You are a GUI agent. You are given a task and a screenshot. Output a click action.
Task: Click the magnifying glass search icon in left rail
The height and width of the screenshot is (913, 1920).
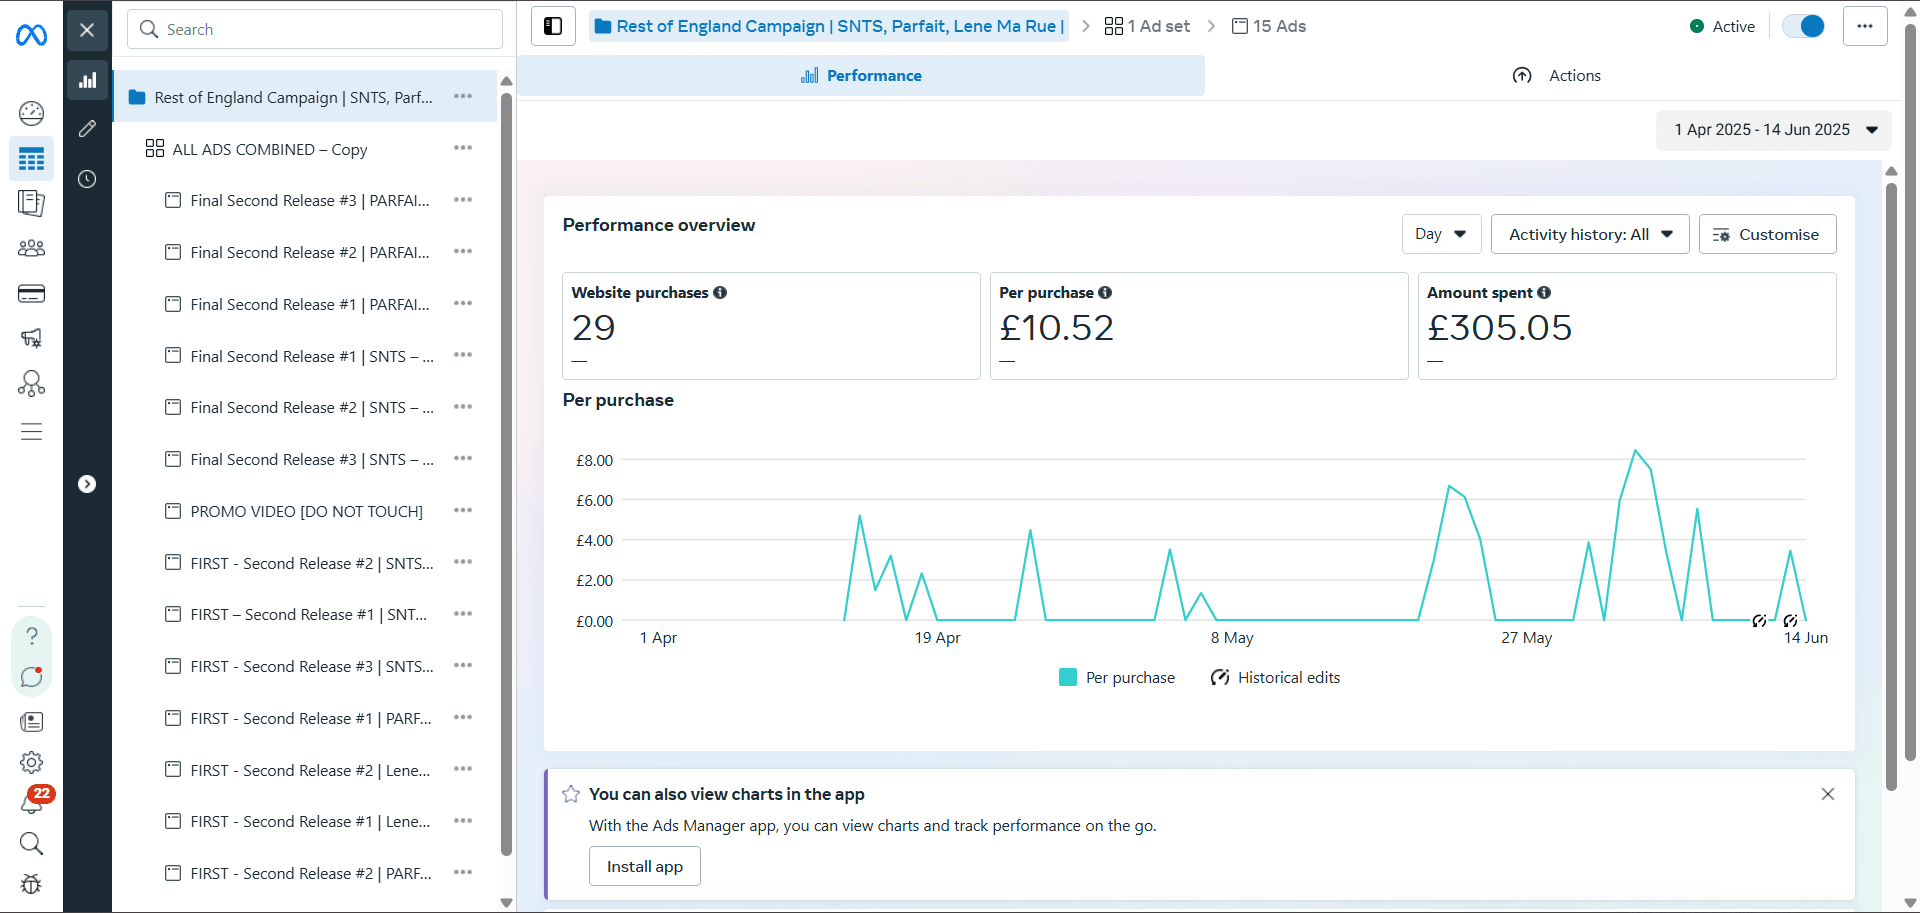32,843
